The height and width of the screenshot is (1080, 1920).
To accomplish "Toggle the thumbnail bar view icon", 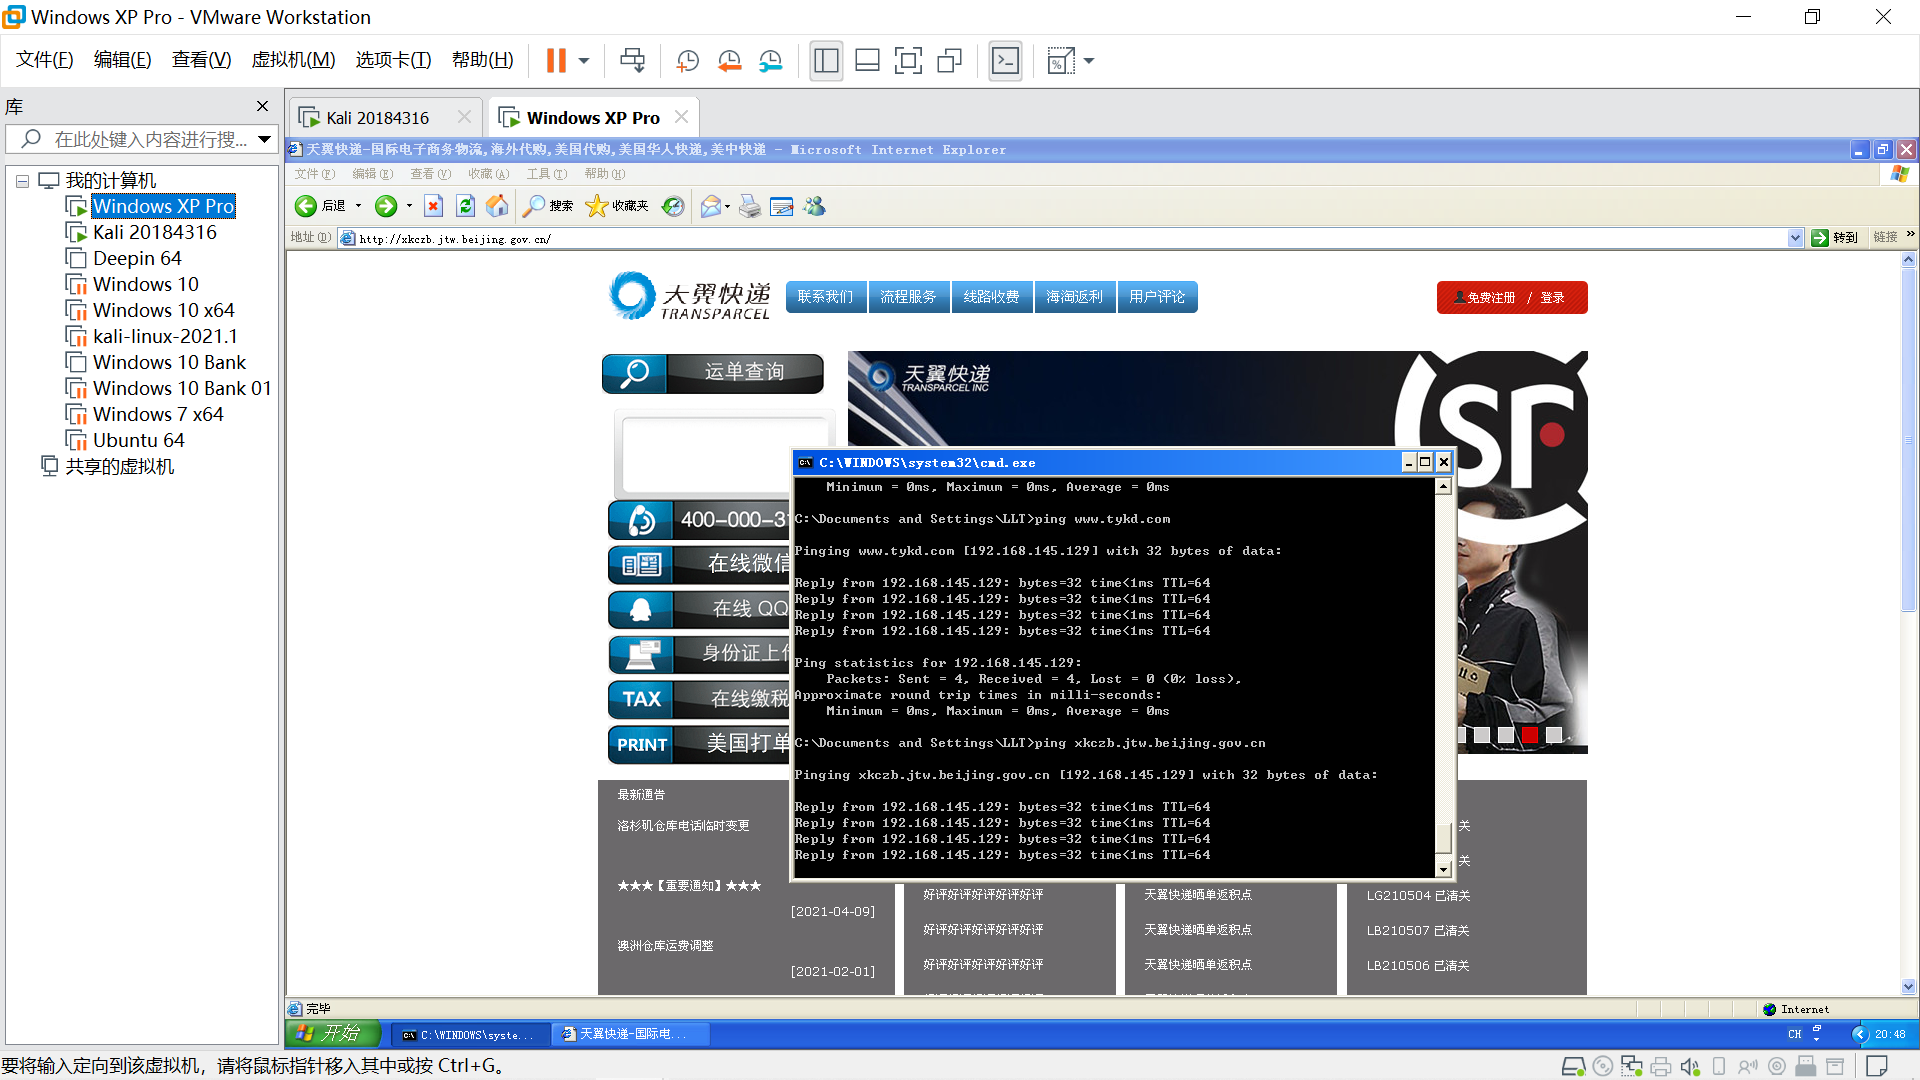I will tap(867, 61).
